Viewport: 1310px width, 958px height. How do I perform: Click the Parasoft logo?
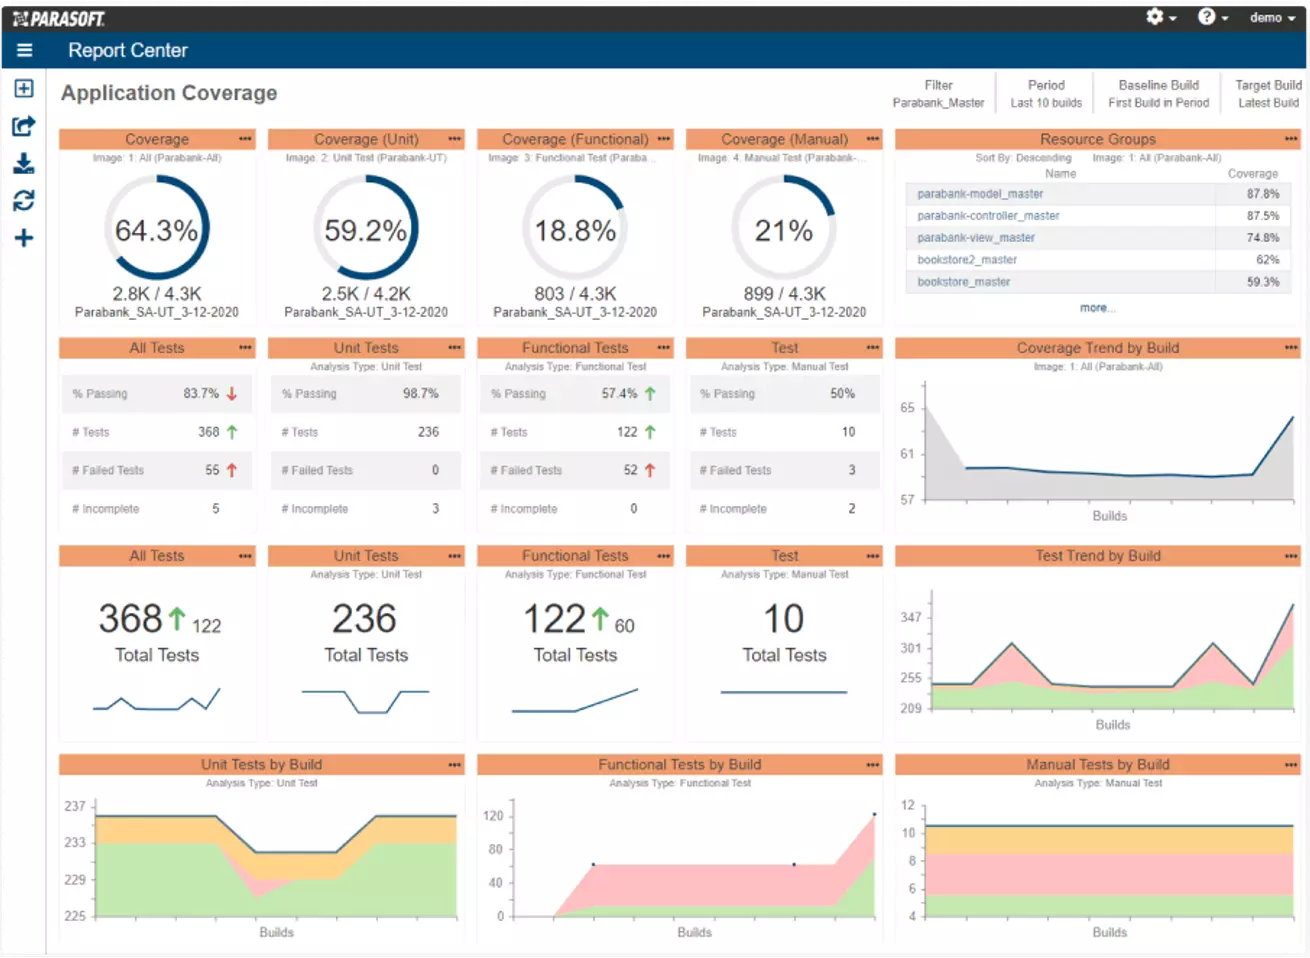(59, 18)
